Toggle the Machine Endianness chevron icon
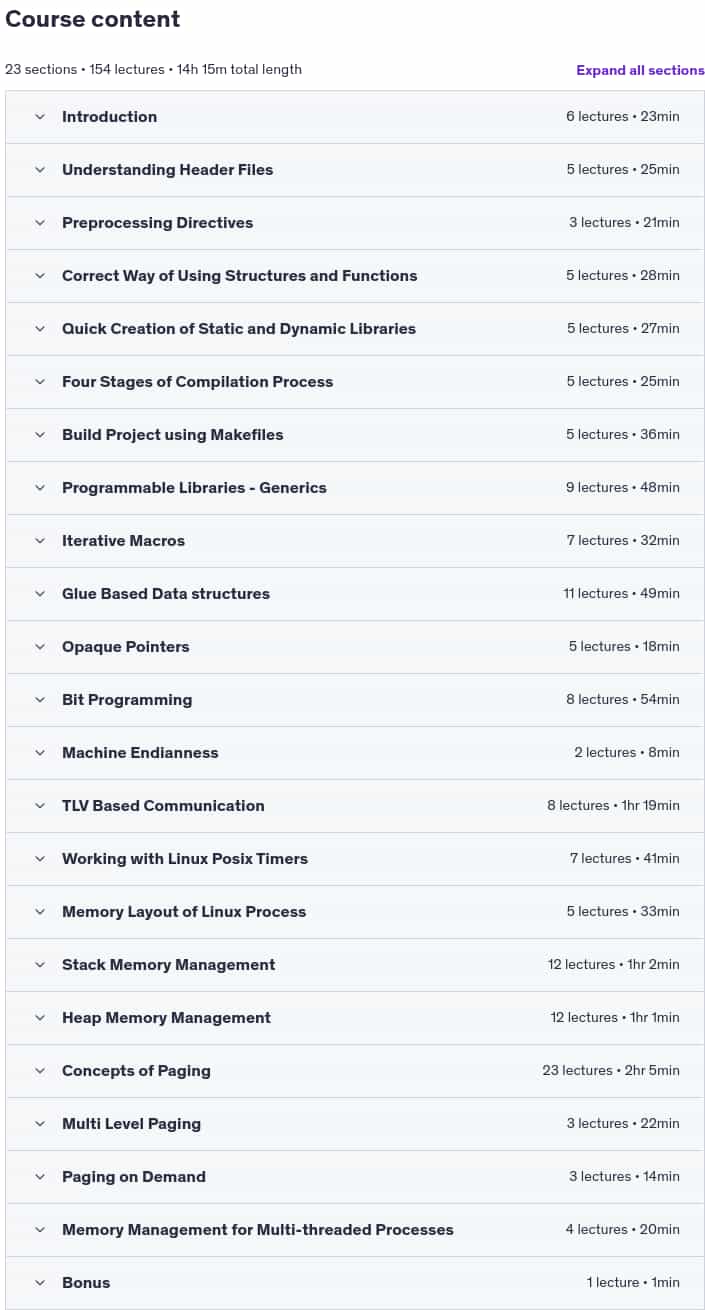The image size is (705, 1310). tap(40, 753)
